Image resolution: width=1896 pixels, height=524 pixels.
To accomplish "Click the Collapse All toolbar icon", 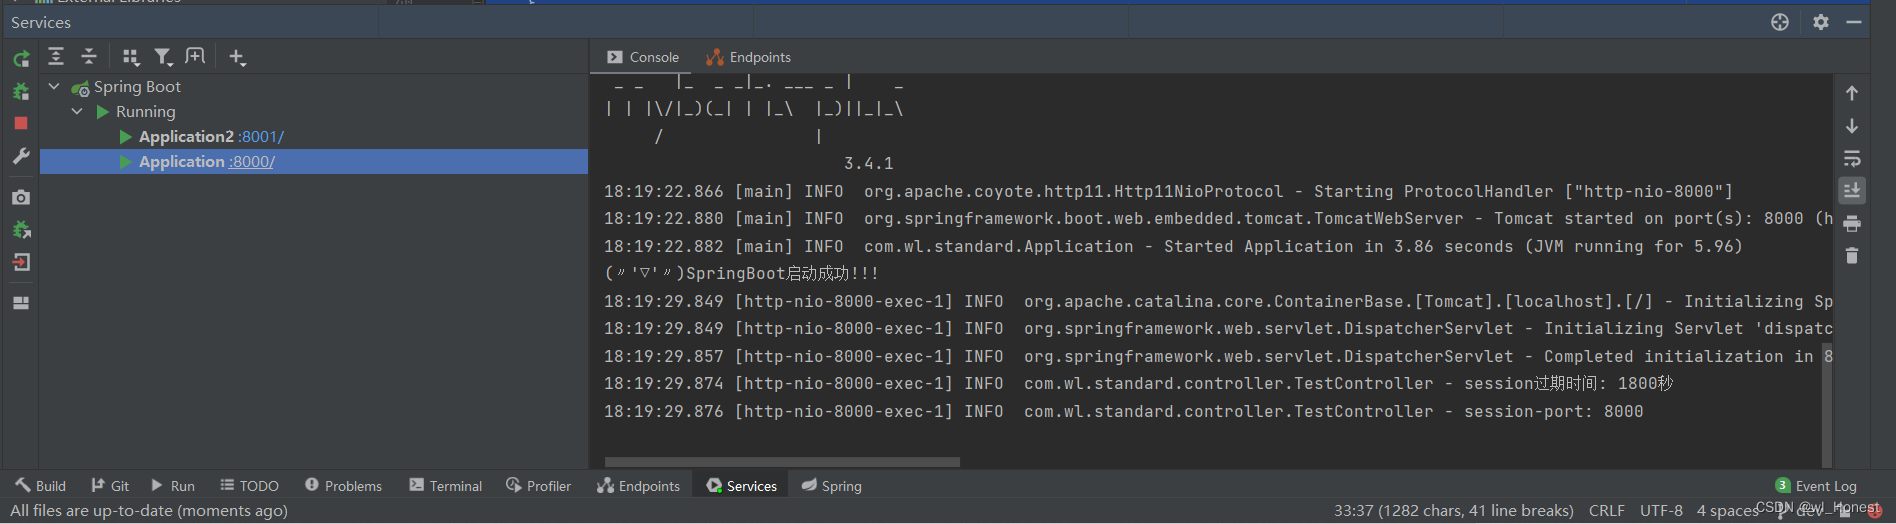I will click(89, 57).
